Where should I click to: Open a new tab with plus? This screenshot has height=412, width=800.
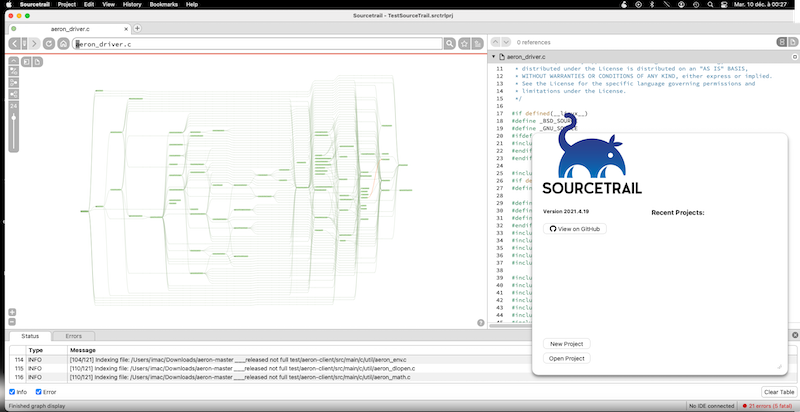[x=137, y=29]
